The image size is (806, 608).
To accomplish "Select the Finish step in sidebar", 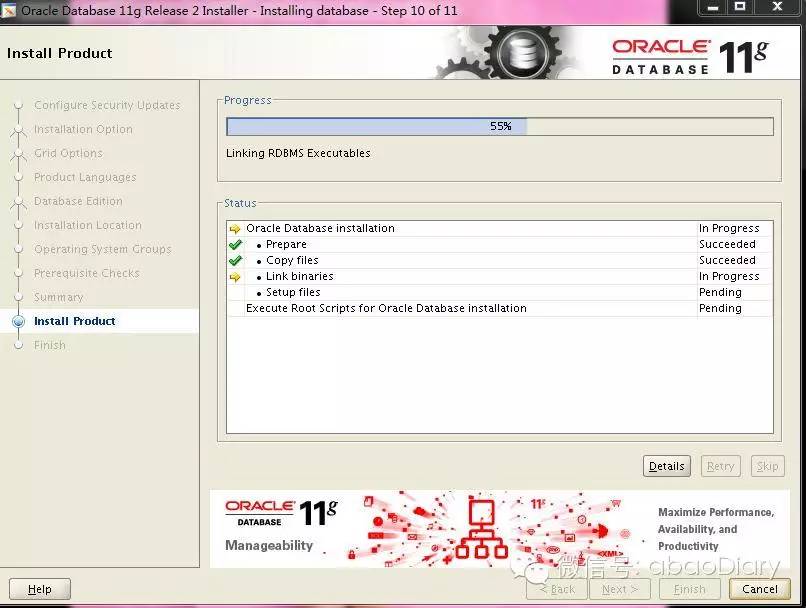I will pyautogui.click(x=50, y=345).
